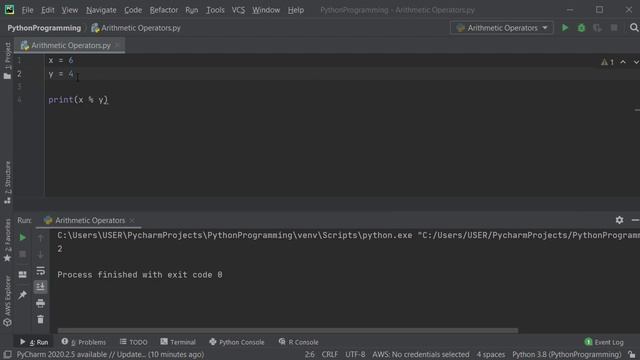This screenshot has width=640, height=360.
Task: Open the Help menu
Action: click(x=296, y=10)
